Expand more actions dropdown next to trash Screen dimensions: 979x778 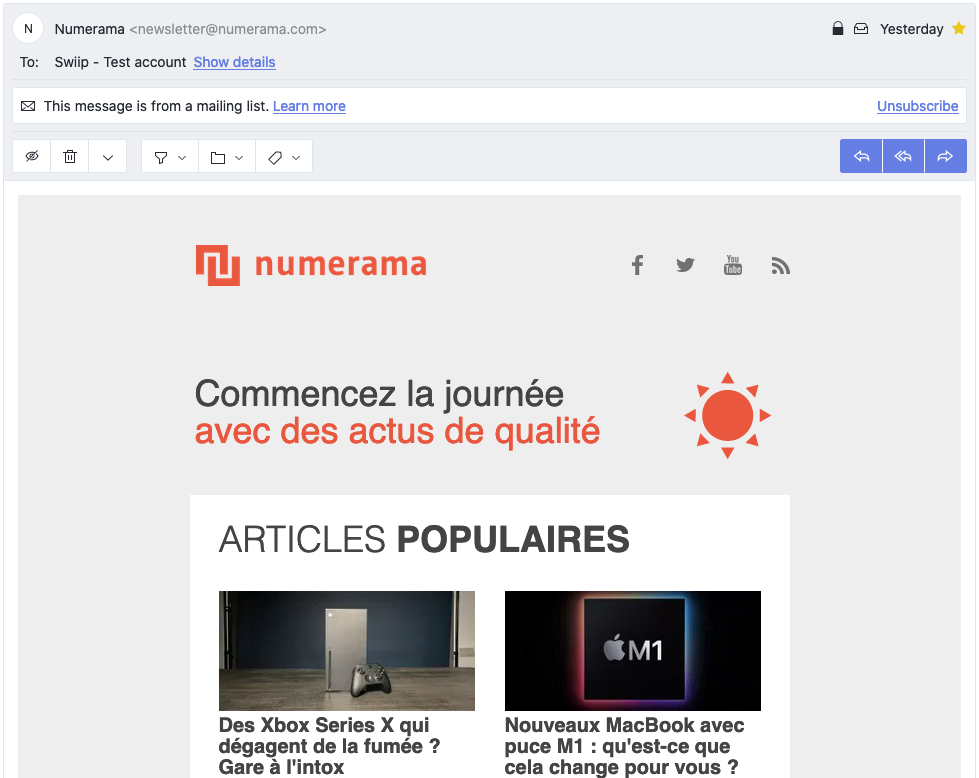point(108,157)
